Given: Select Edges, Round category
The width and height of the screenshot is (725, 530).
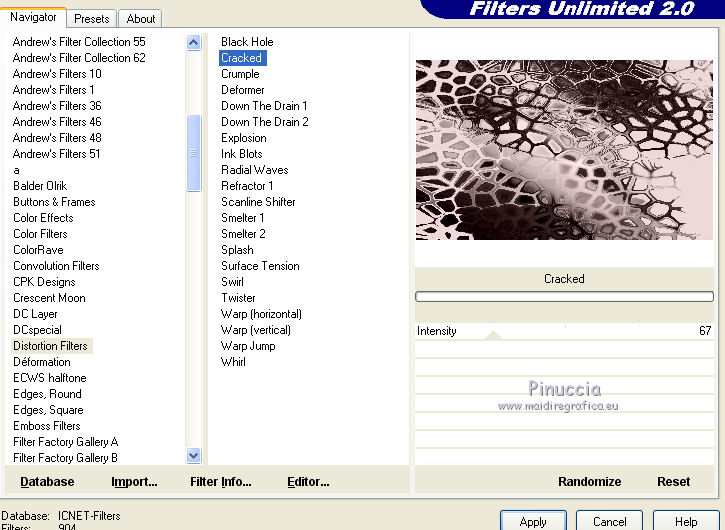Looking at the screenshot, I should (47, 394).
